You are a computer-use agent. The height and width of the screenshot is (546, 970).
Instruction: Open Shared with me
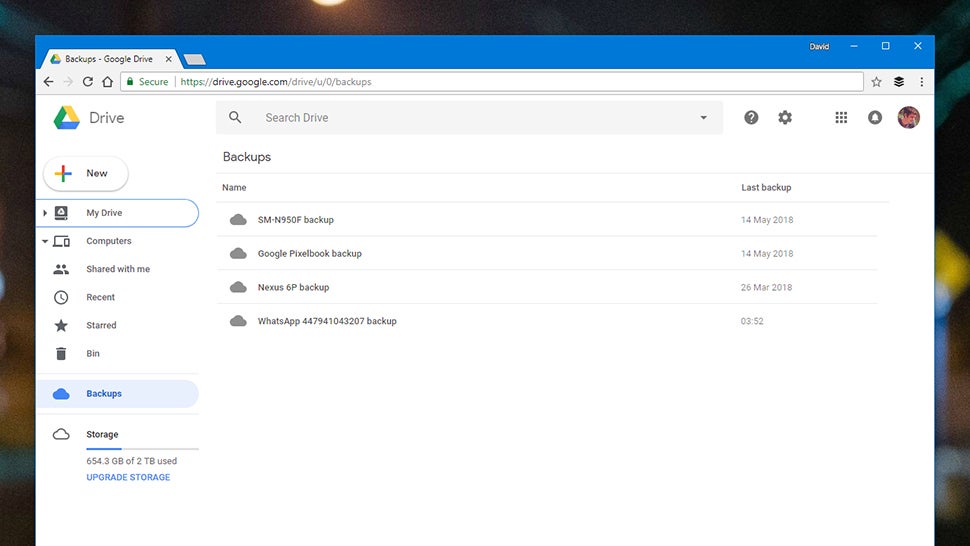point(118,269)
